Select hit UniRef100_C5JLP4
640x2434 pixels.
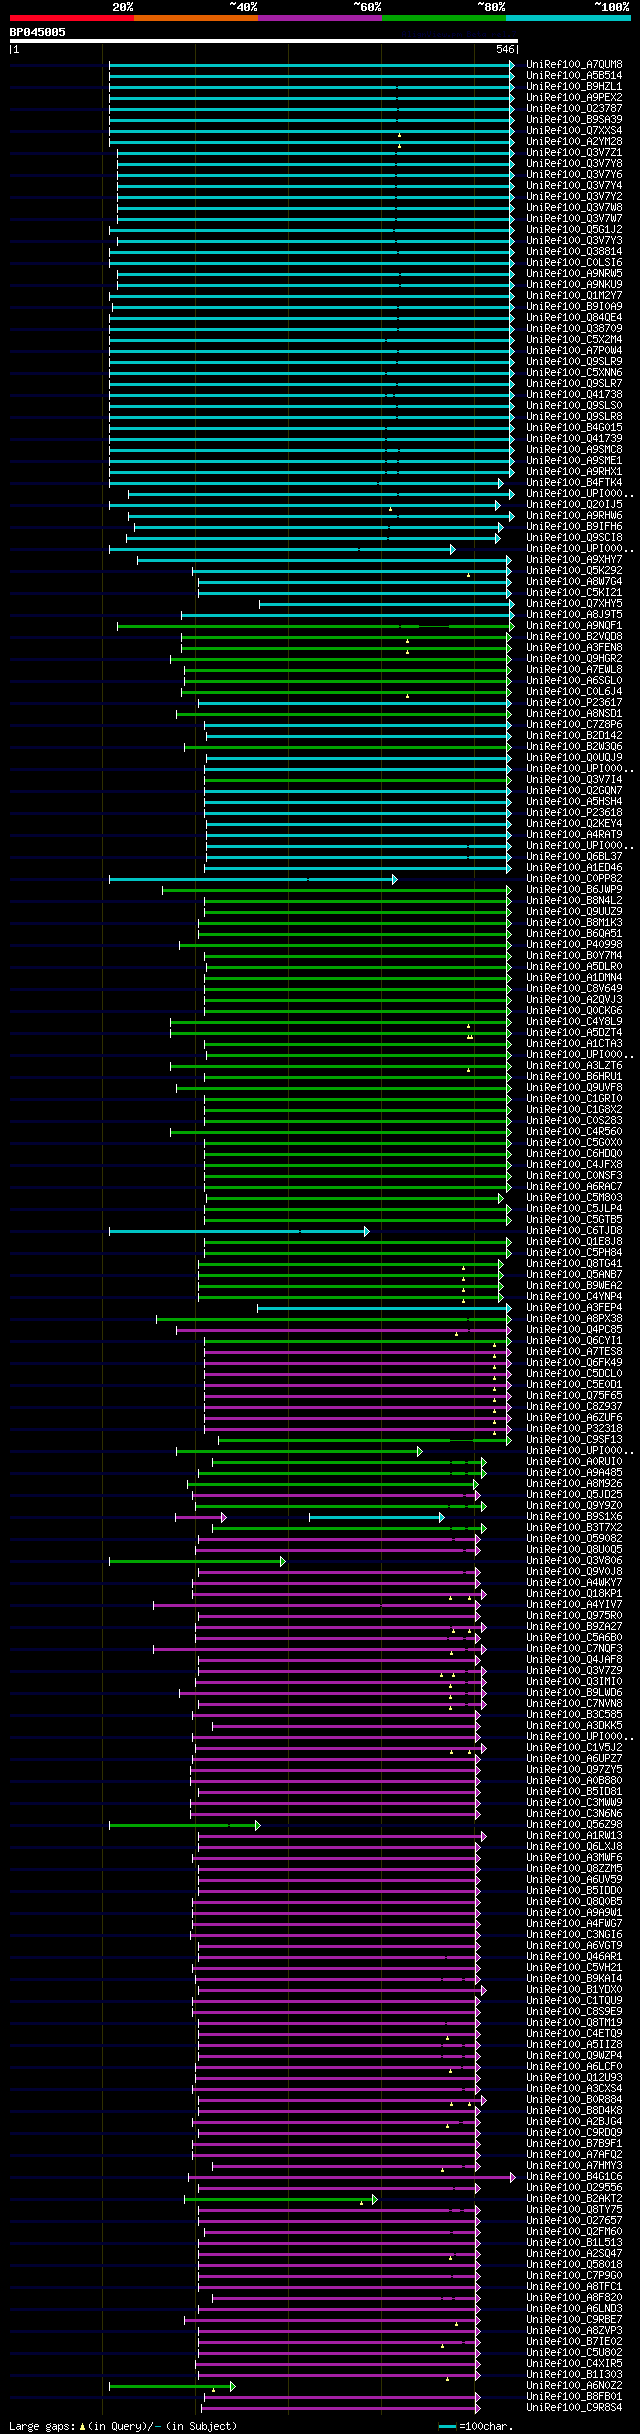(574, 1209)
